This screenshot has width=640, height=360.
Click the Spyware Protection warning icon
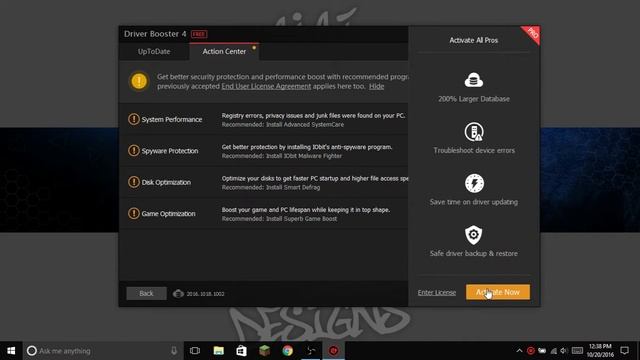[x=133, y=151]
